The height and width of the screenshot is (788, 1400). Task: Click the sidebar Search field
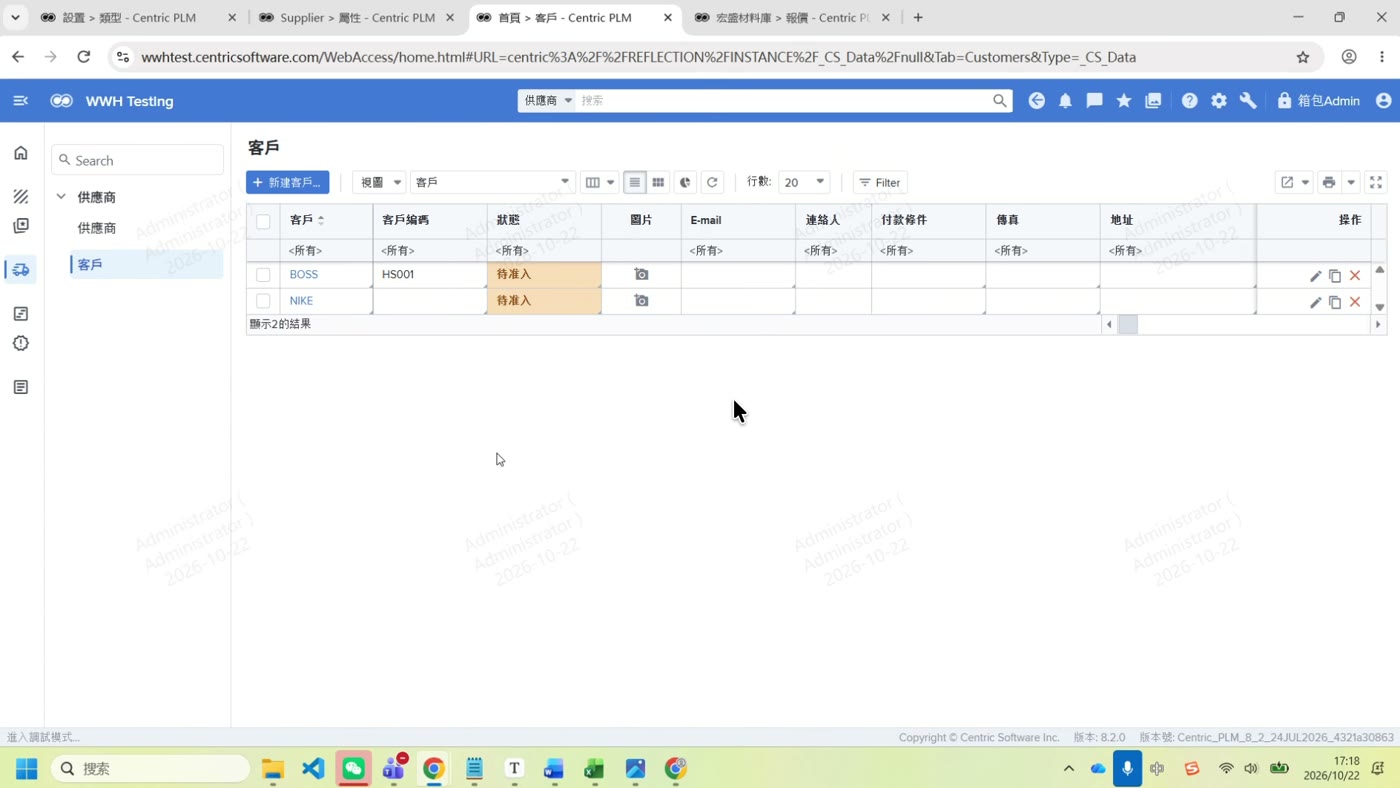click(x=138, y=160)
